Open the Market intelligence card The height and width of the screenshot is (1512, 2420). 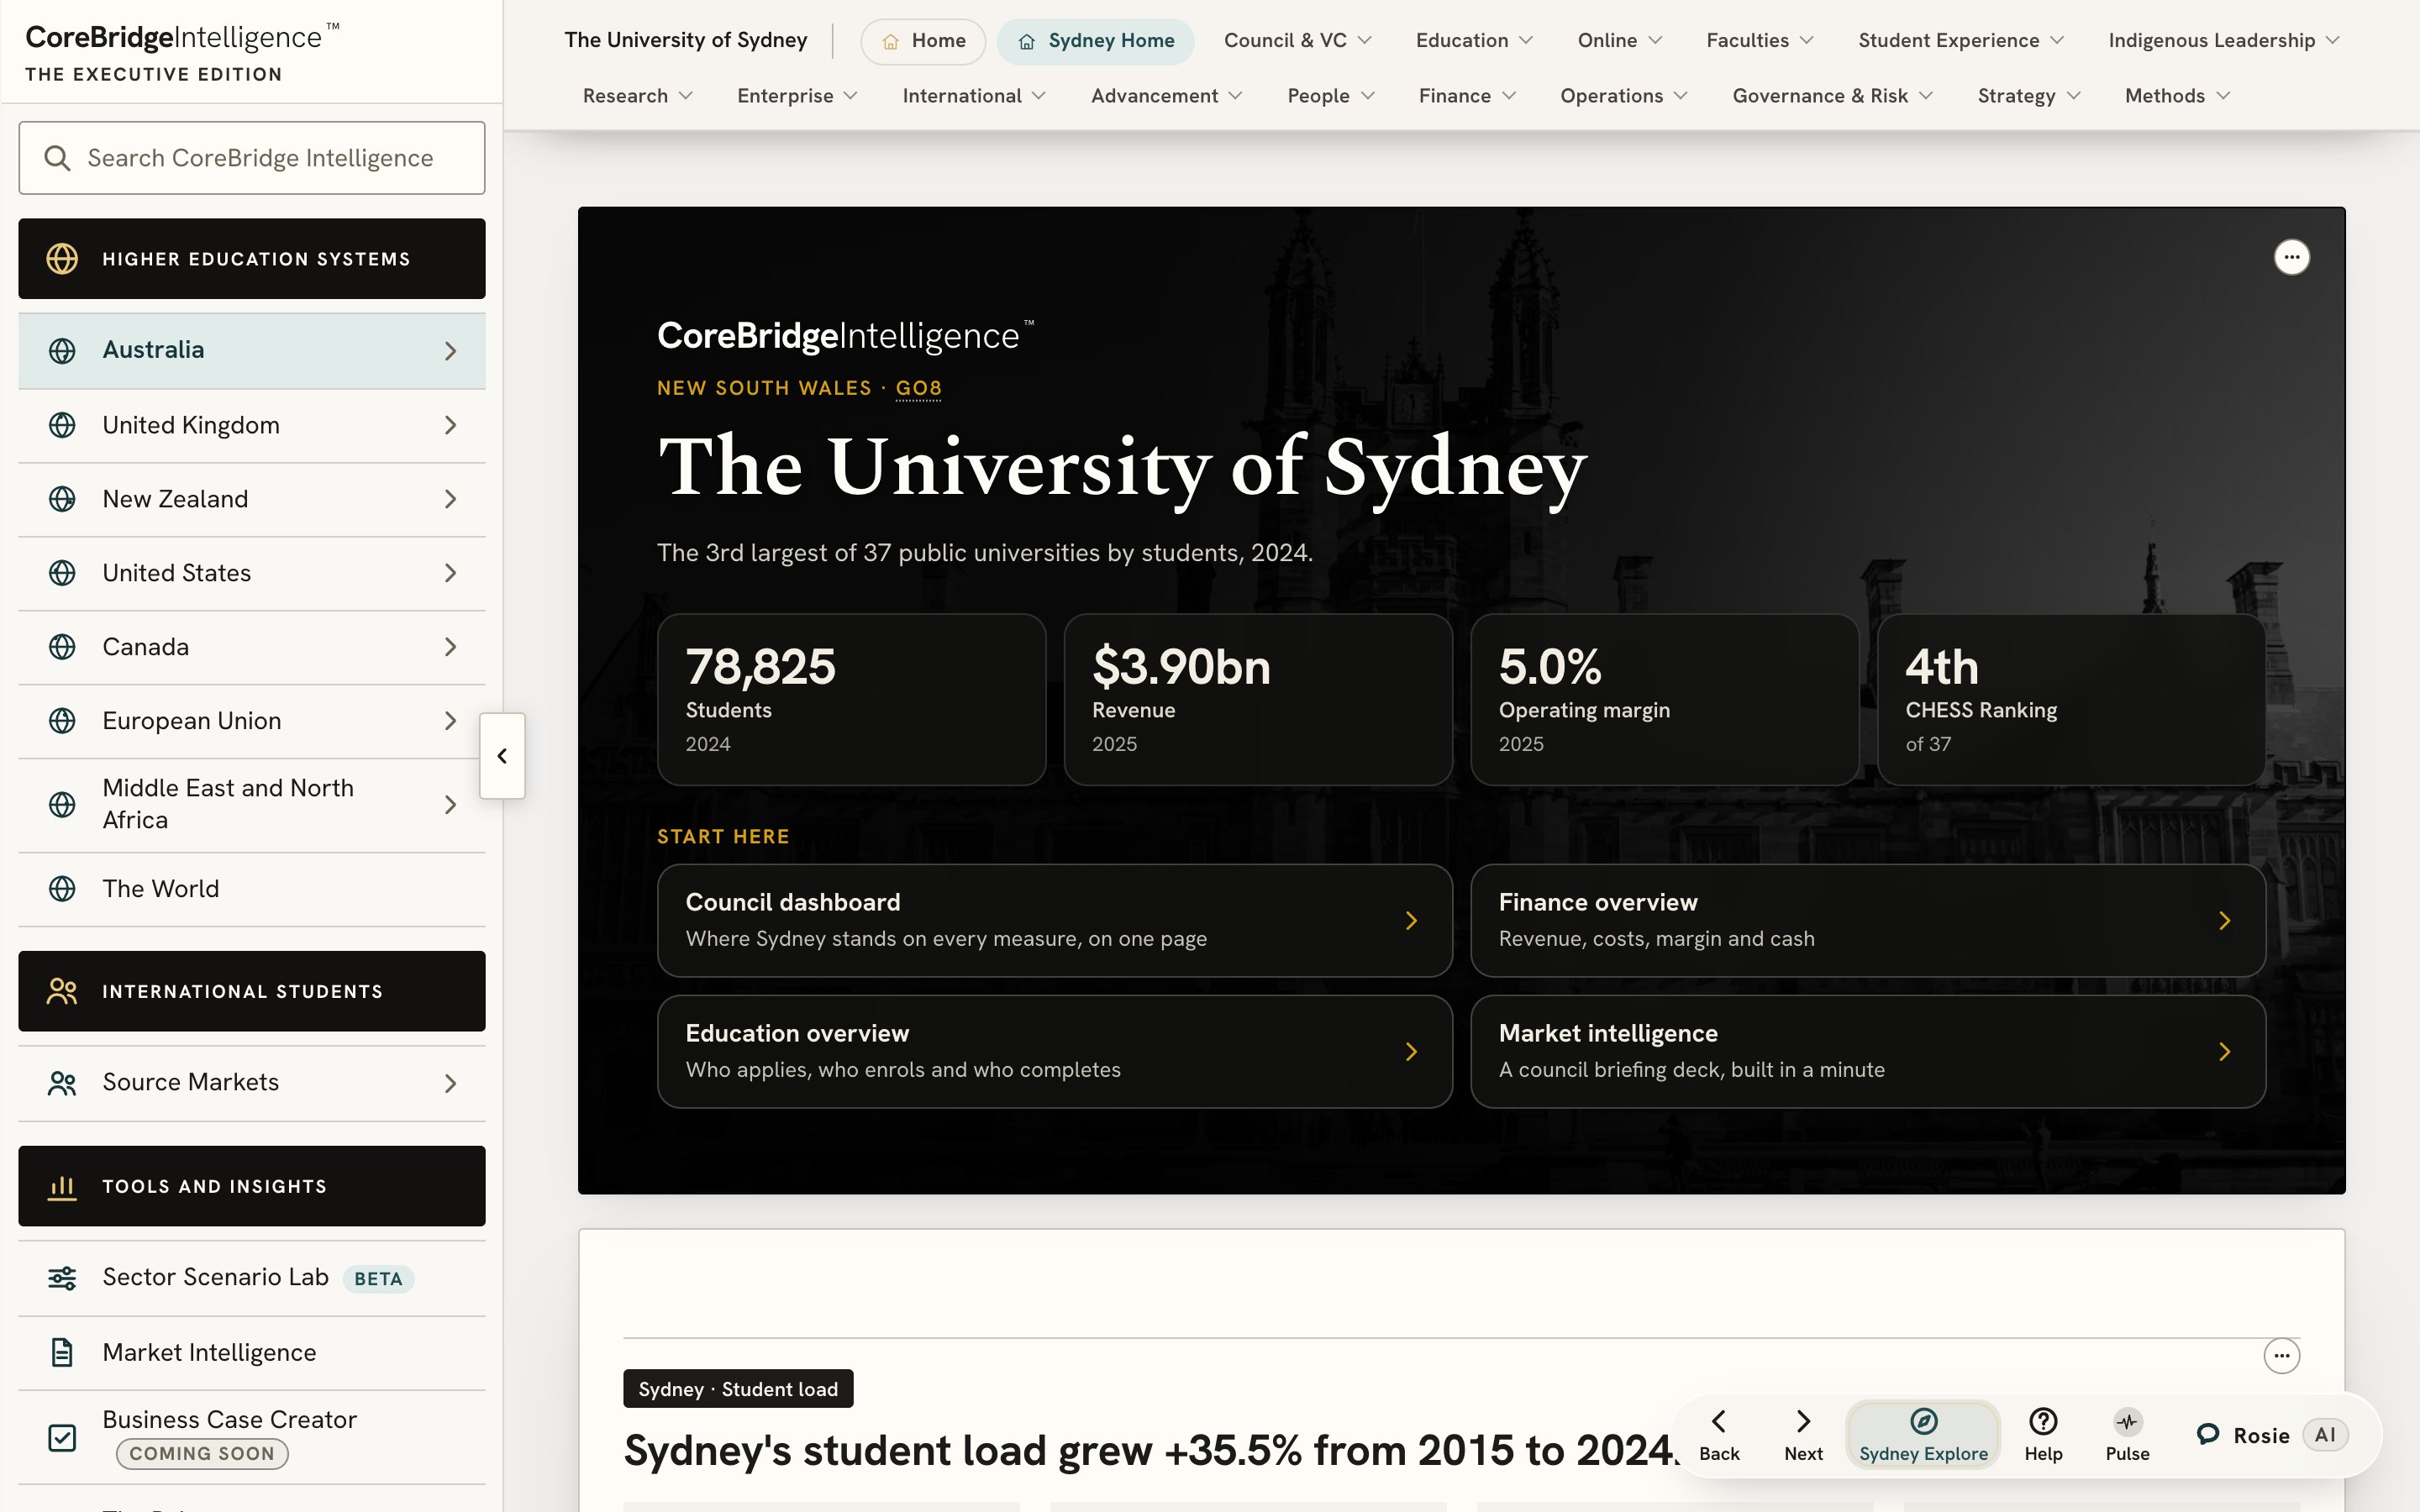[1867, 1051]
